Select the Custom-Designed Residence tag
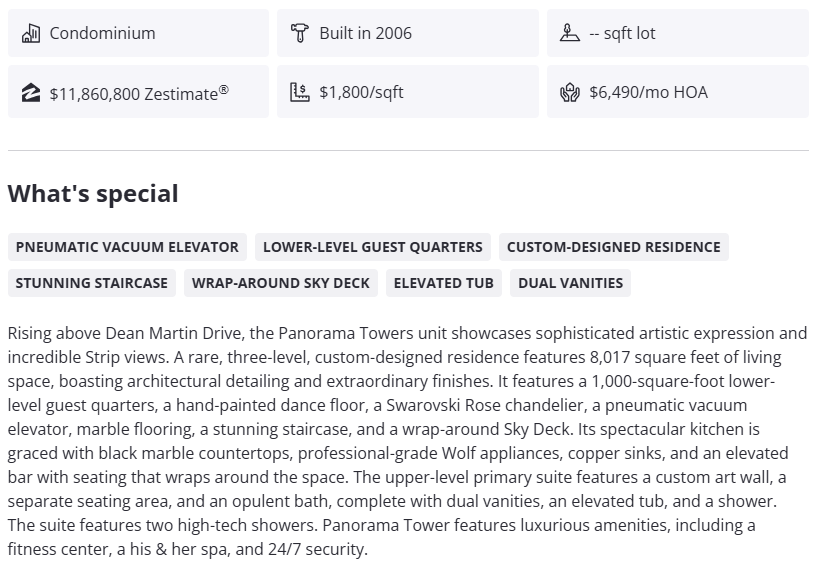This screenshot has width=822, height=565. [x=613, y=247]
